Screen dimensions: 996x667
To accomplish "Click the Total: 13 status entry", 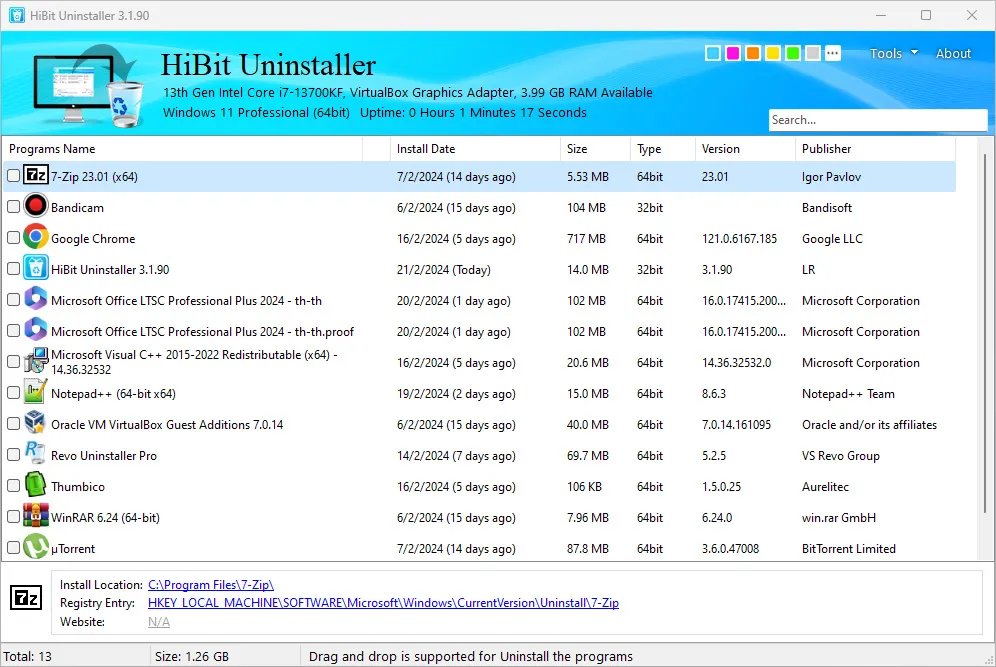I will point(27,656).
